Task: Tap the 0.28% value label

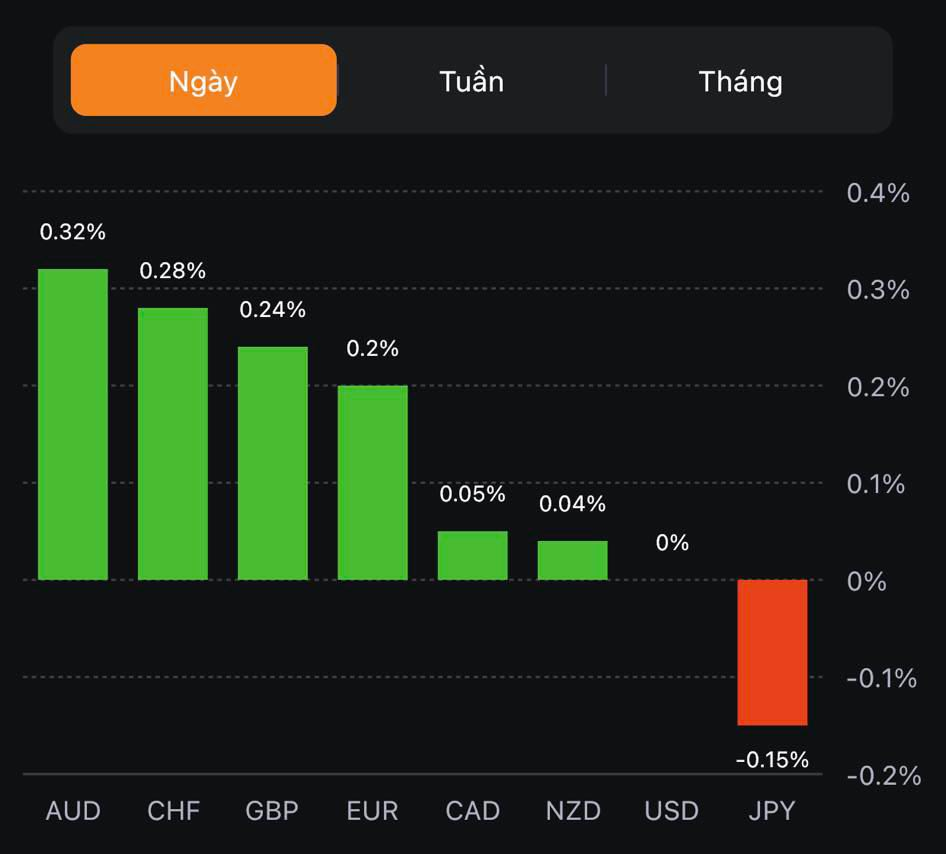Action: point(172,271)
